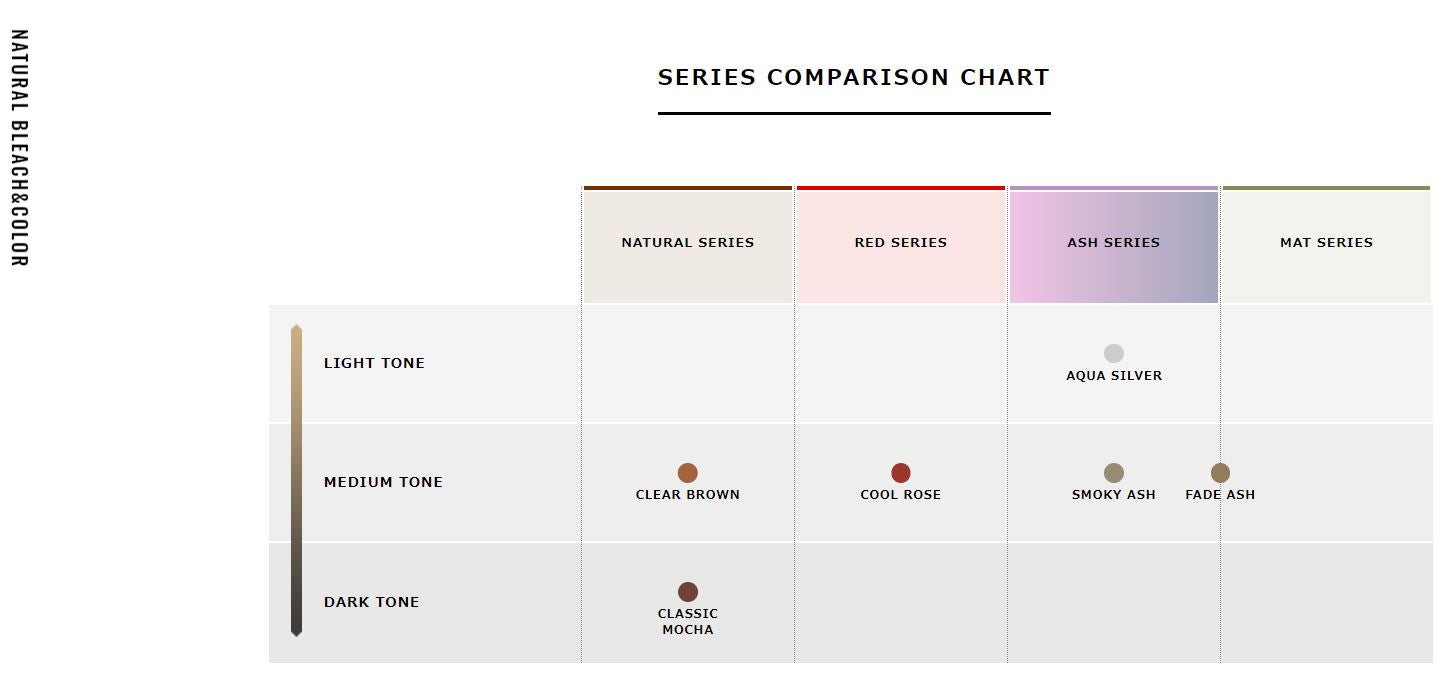This screenshot has height=676, width=1444.
Task: Click the Light Tone row label
Action: coord(374,363)
